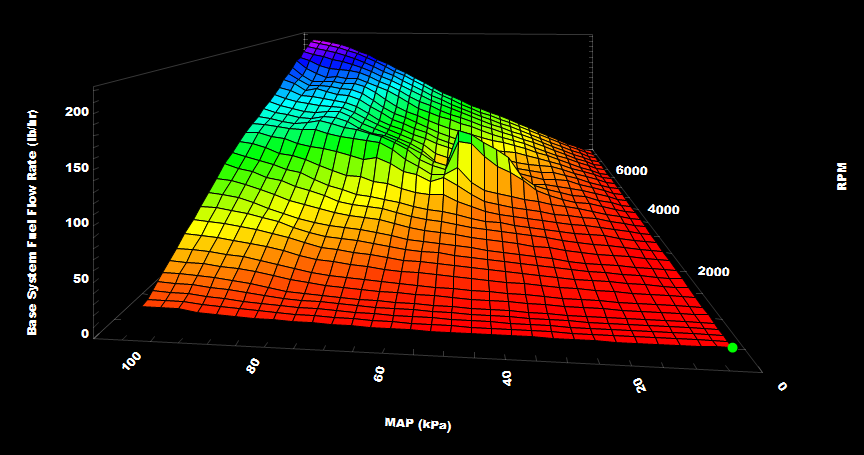Click the 60 tick label on MAP axis
This screenshot has height=455, width=864.
point(379,373)
